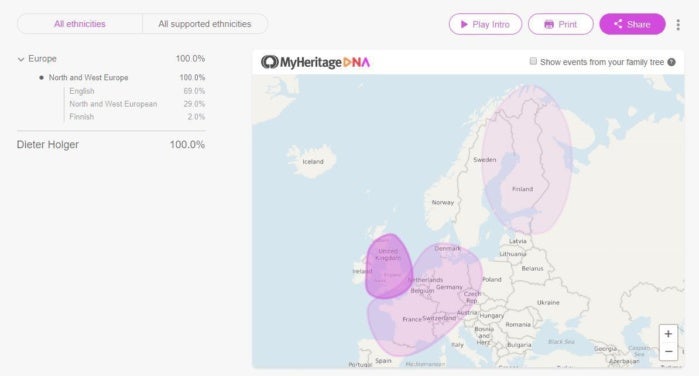Click the MyHeritage DNA logo

pos(316,62)
